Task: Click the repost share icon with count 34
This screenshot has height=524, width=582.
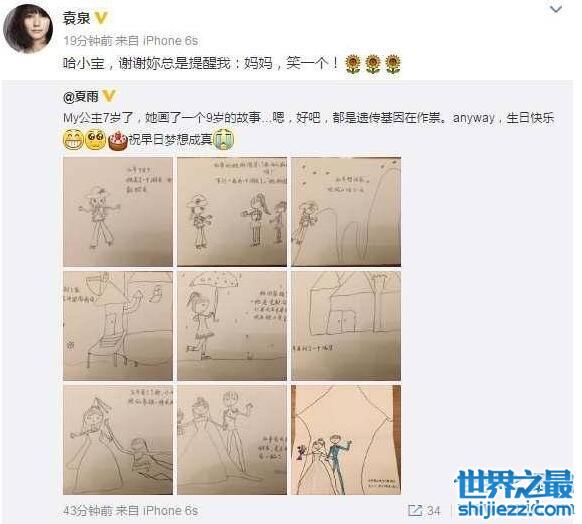Action: [423, 511]
